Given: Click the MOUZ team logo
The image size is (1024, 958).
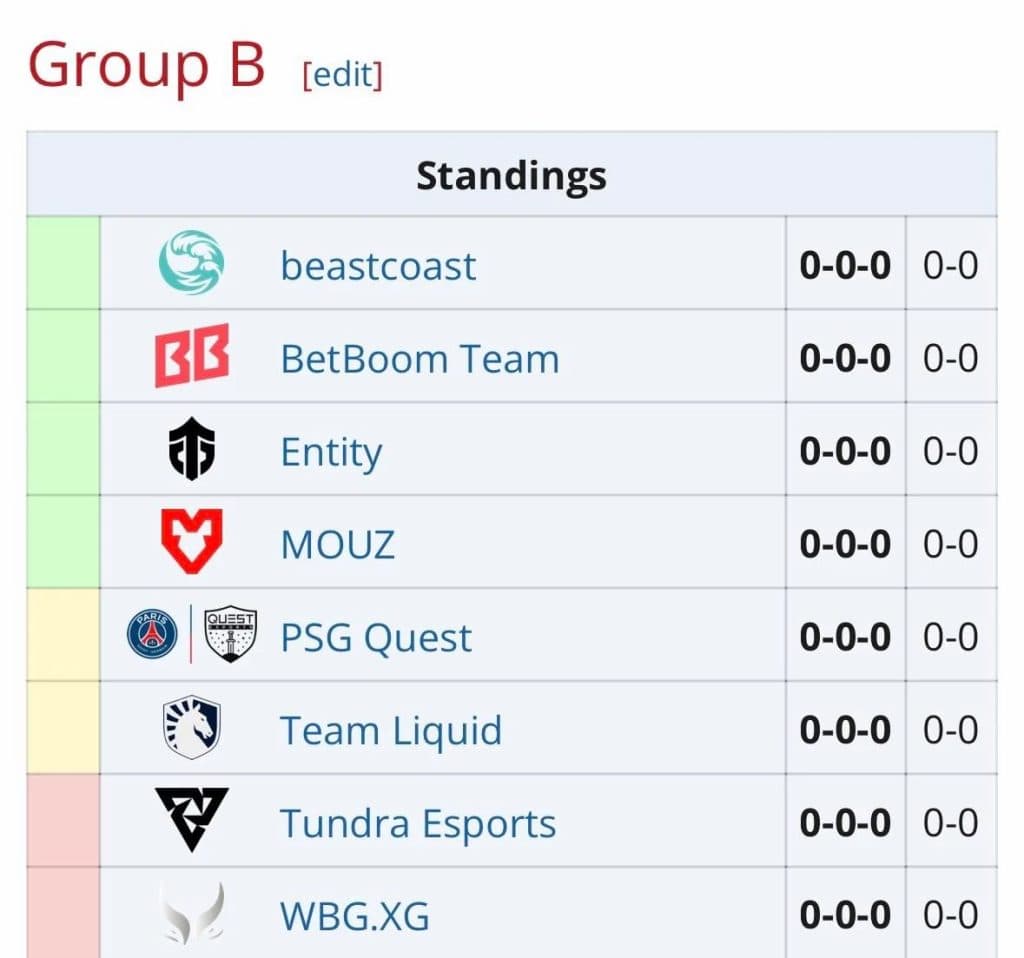Looking at the screenshot, I should tap(190, 544).
